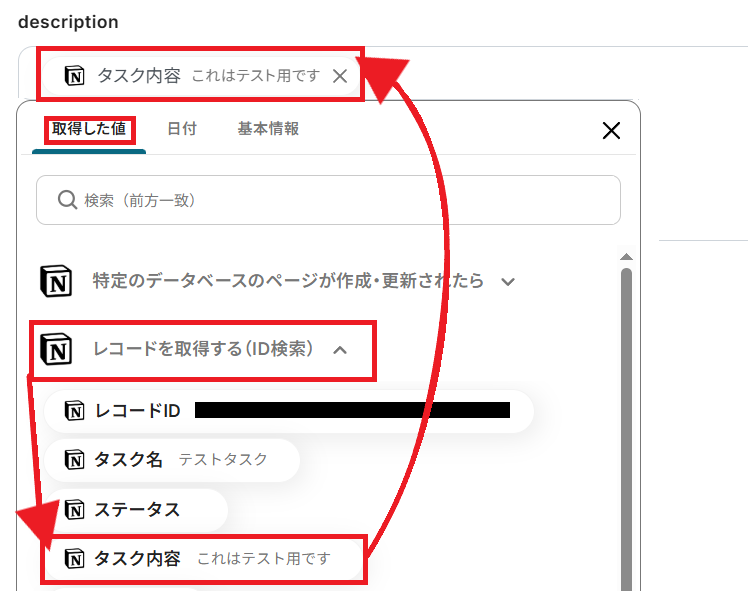748x596 pixels.
Task: Pick the タスク名 テストタスク value
Action: pos(172,460)
